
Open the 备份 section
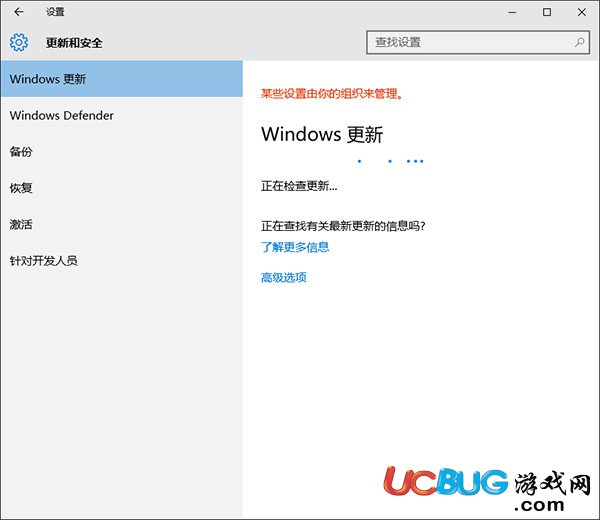[122, 152]
